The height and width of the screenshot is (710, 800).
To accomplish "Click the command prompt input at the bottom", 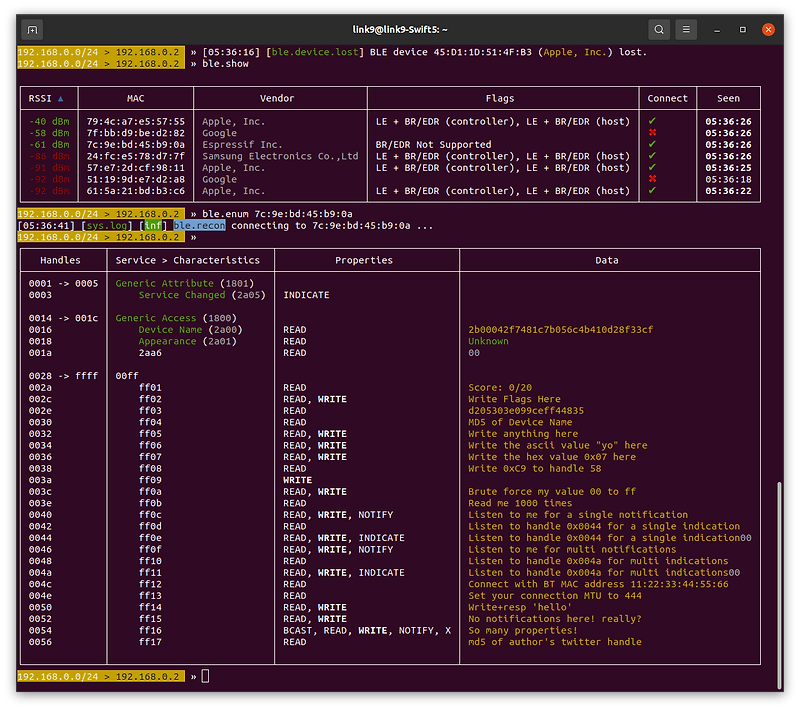I will [203, 675].
